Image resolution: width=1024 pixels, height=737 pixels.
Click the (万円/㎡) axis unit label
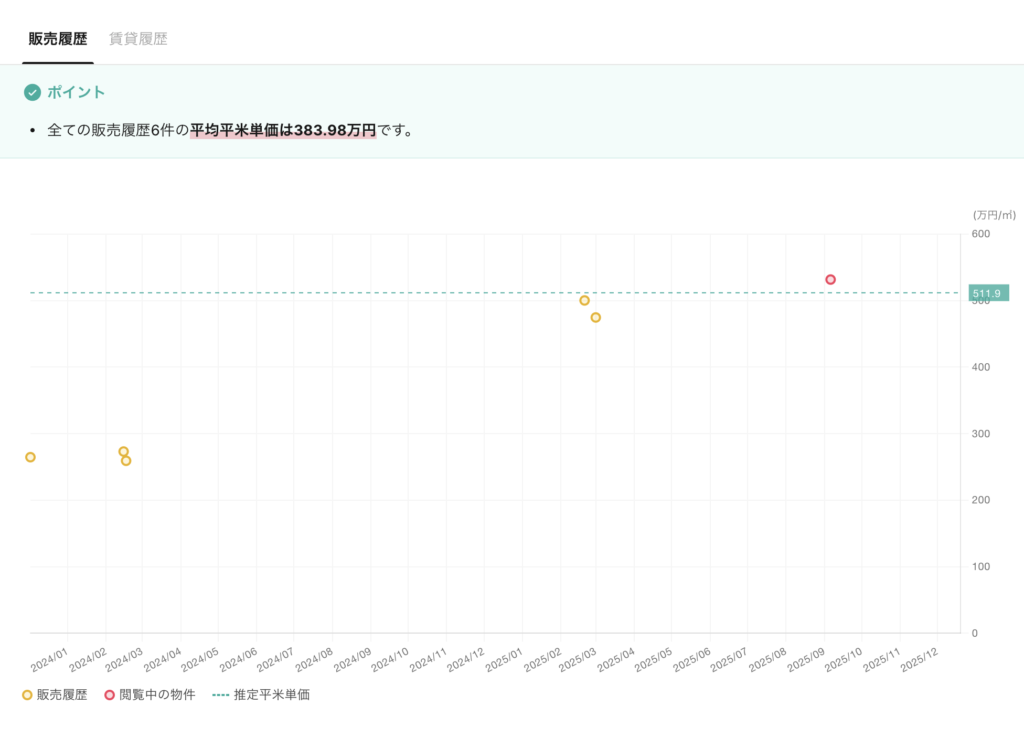[x=993, y=215]
